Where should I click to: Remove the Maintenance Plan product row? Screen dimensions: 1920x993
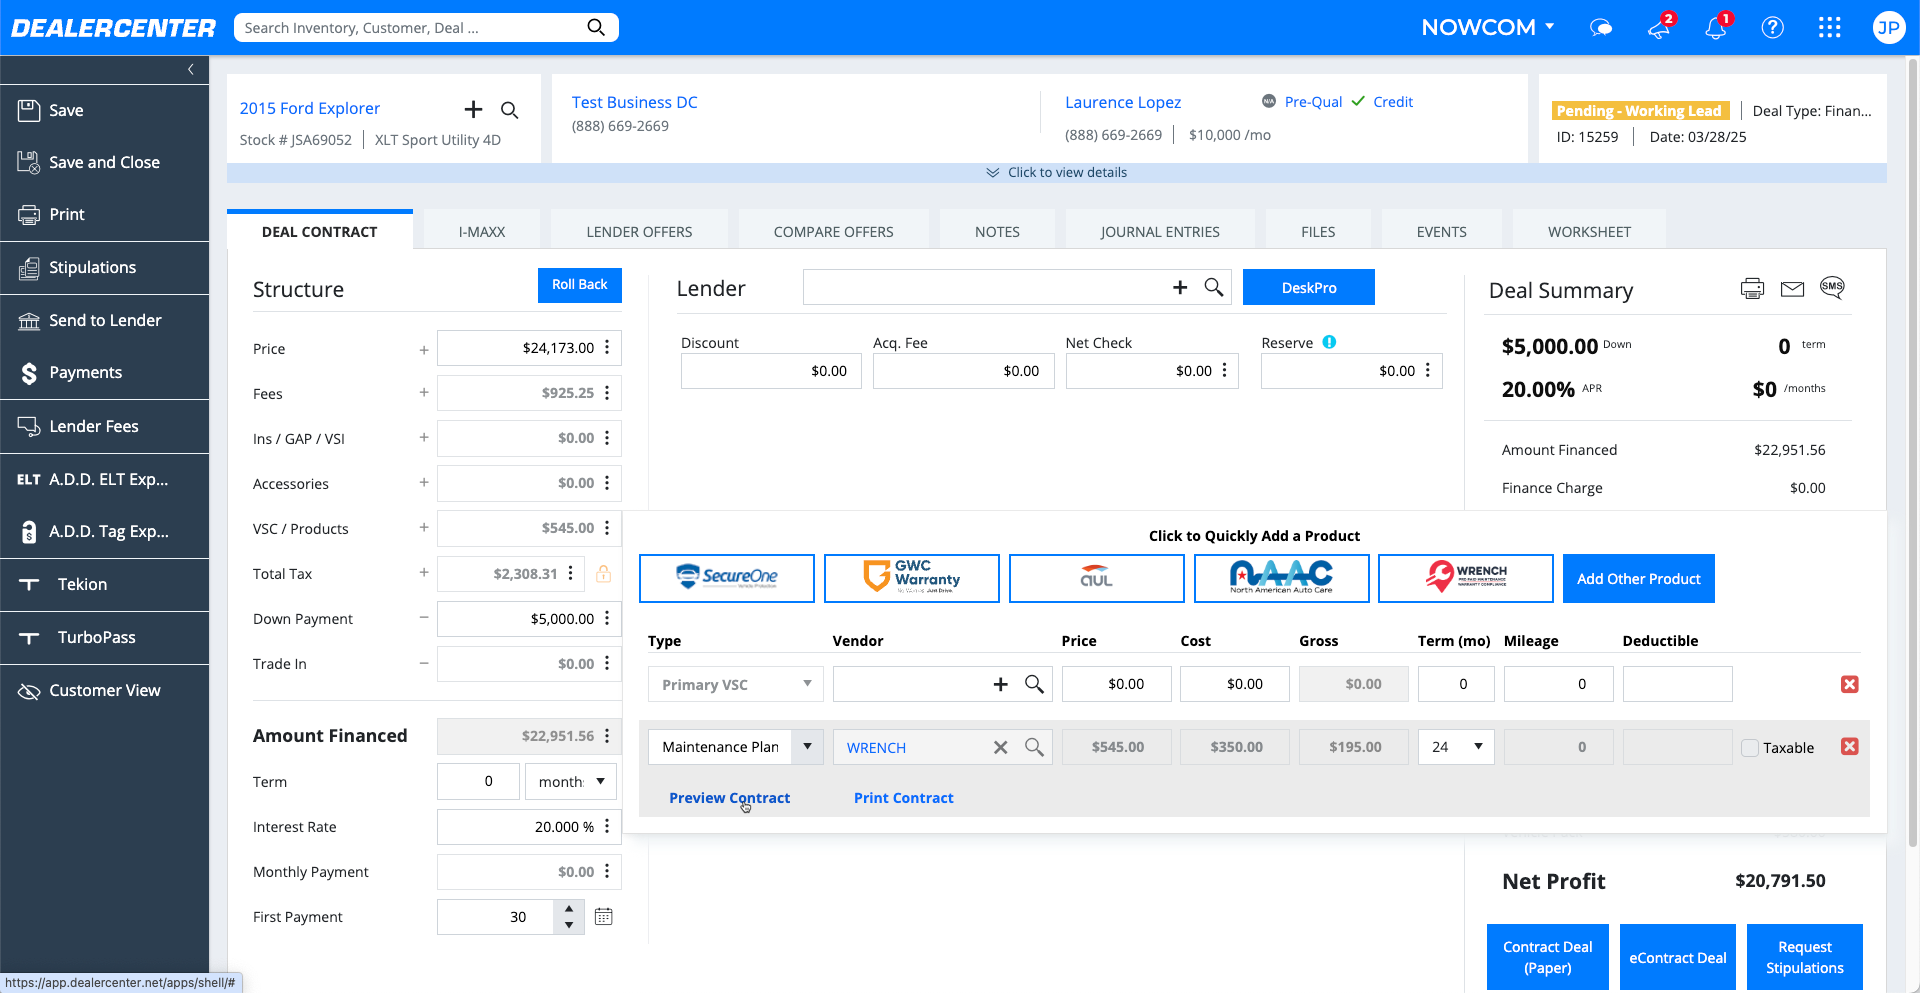(1850, 746)
